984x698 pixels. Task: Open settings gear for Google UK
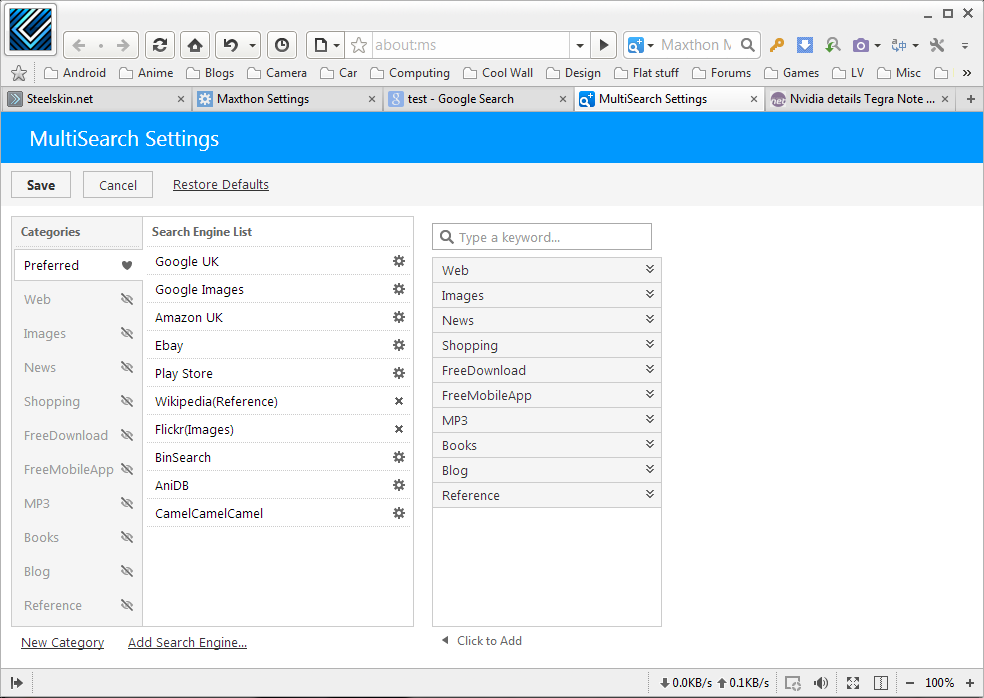pos(399,261)
